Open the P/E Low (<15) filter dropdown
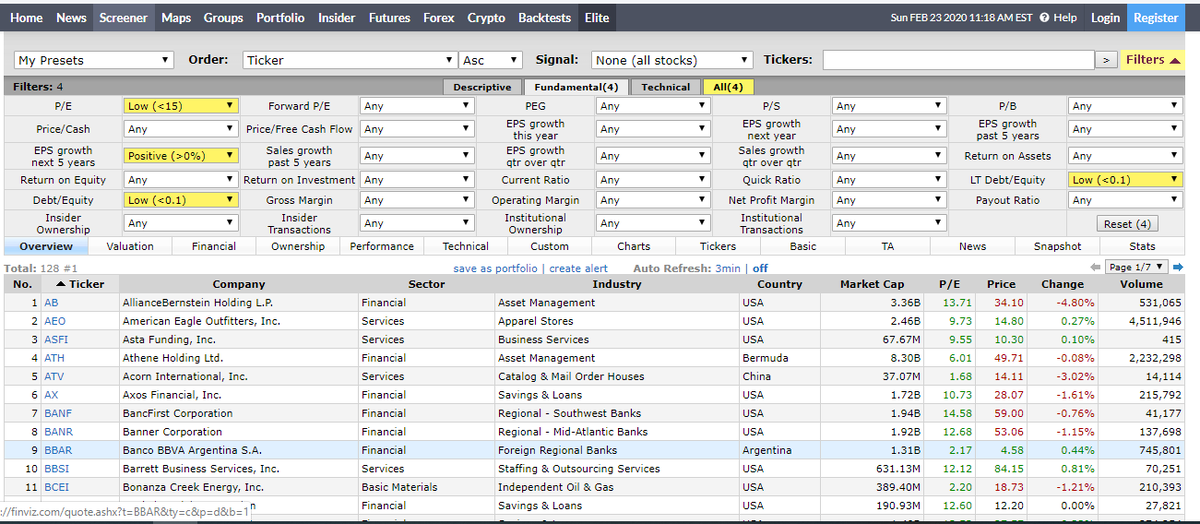This screenshot has width=1200, height=524. [x=181, y=105]
